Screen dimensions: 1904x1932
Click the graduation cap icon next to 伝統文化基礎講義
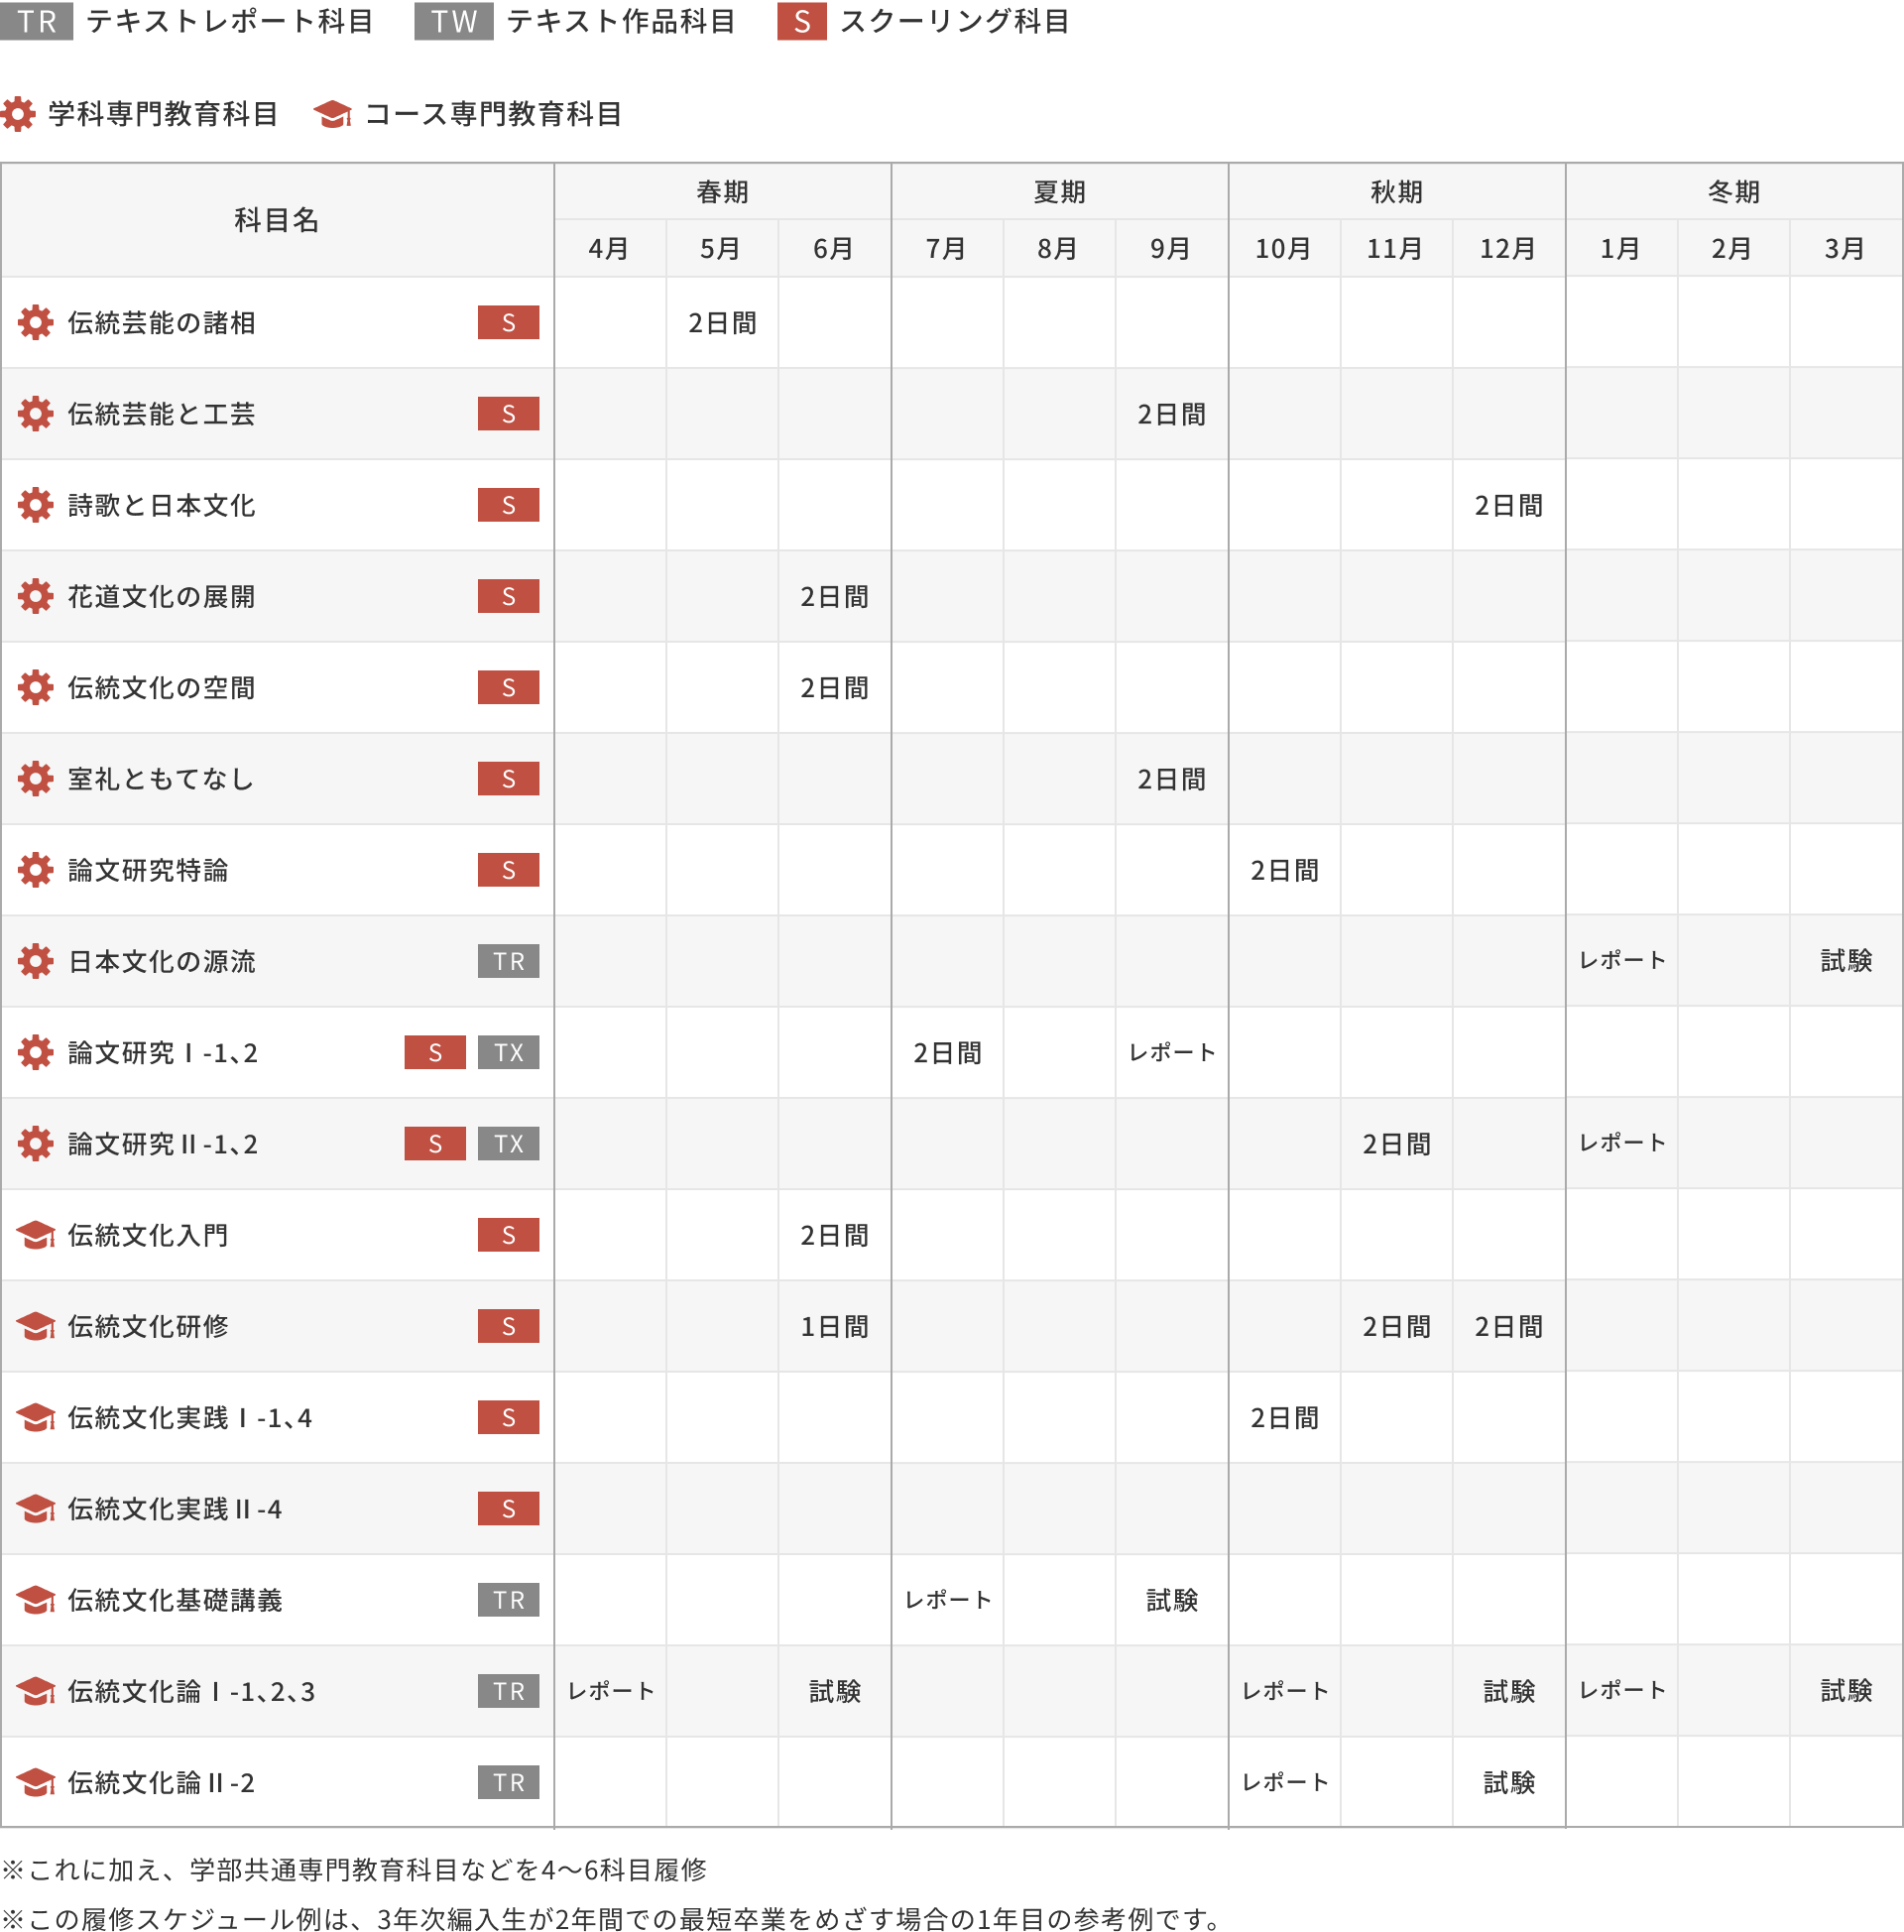tap(36, 1600)
